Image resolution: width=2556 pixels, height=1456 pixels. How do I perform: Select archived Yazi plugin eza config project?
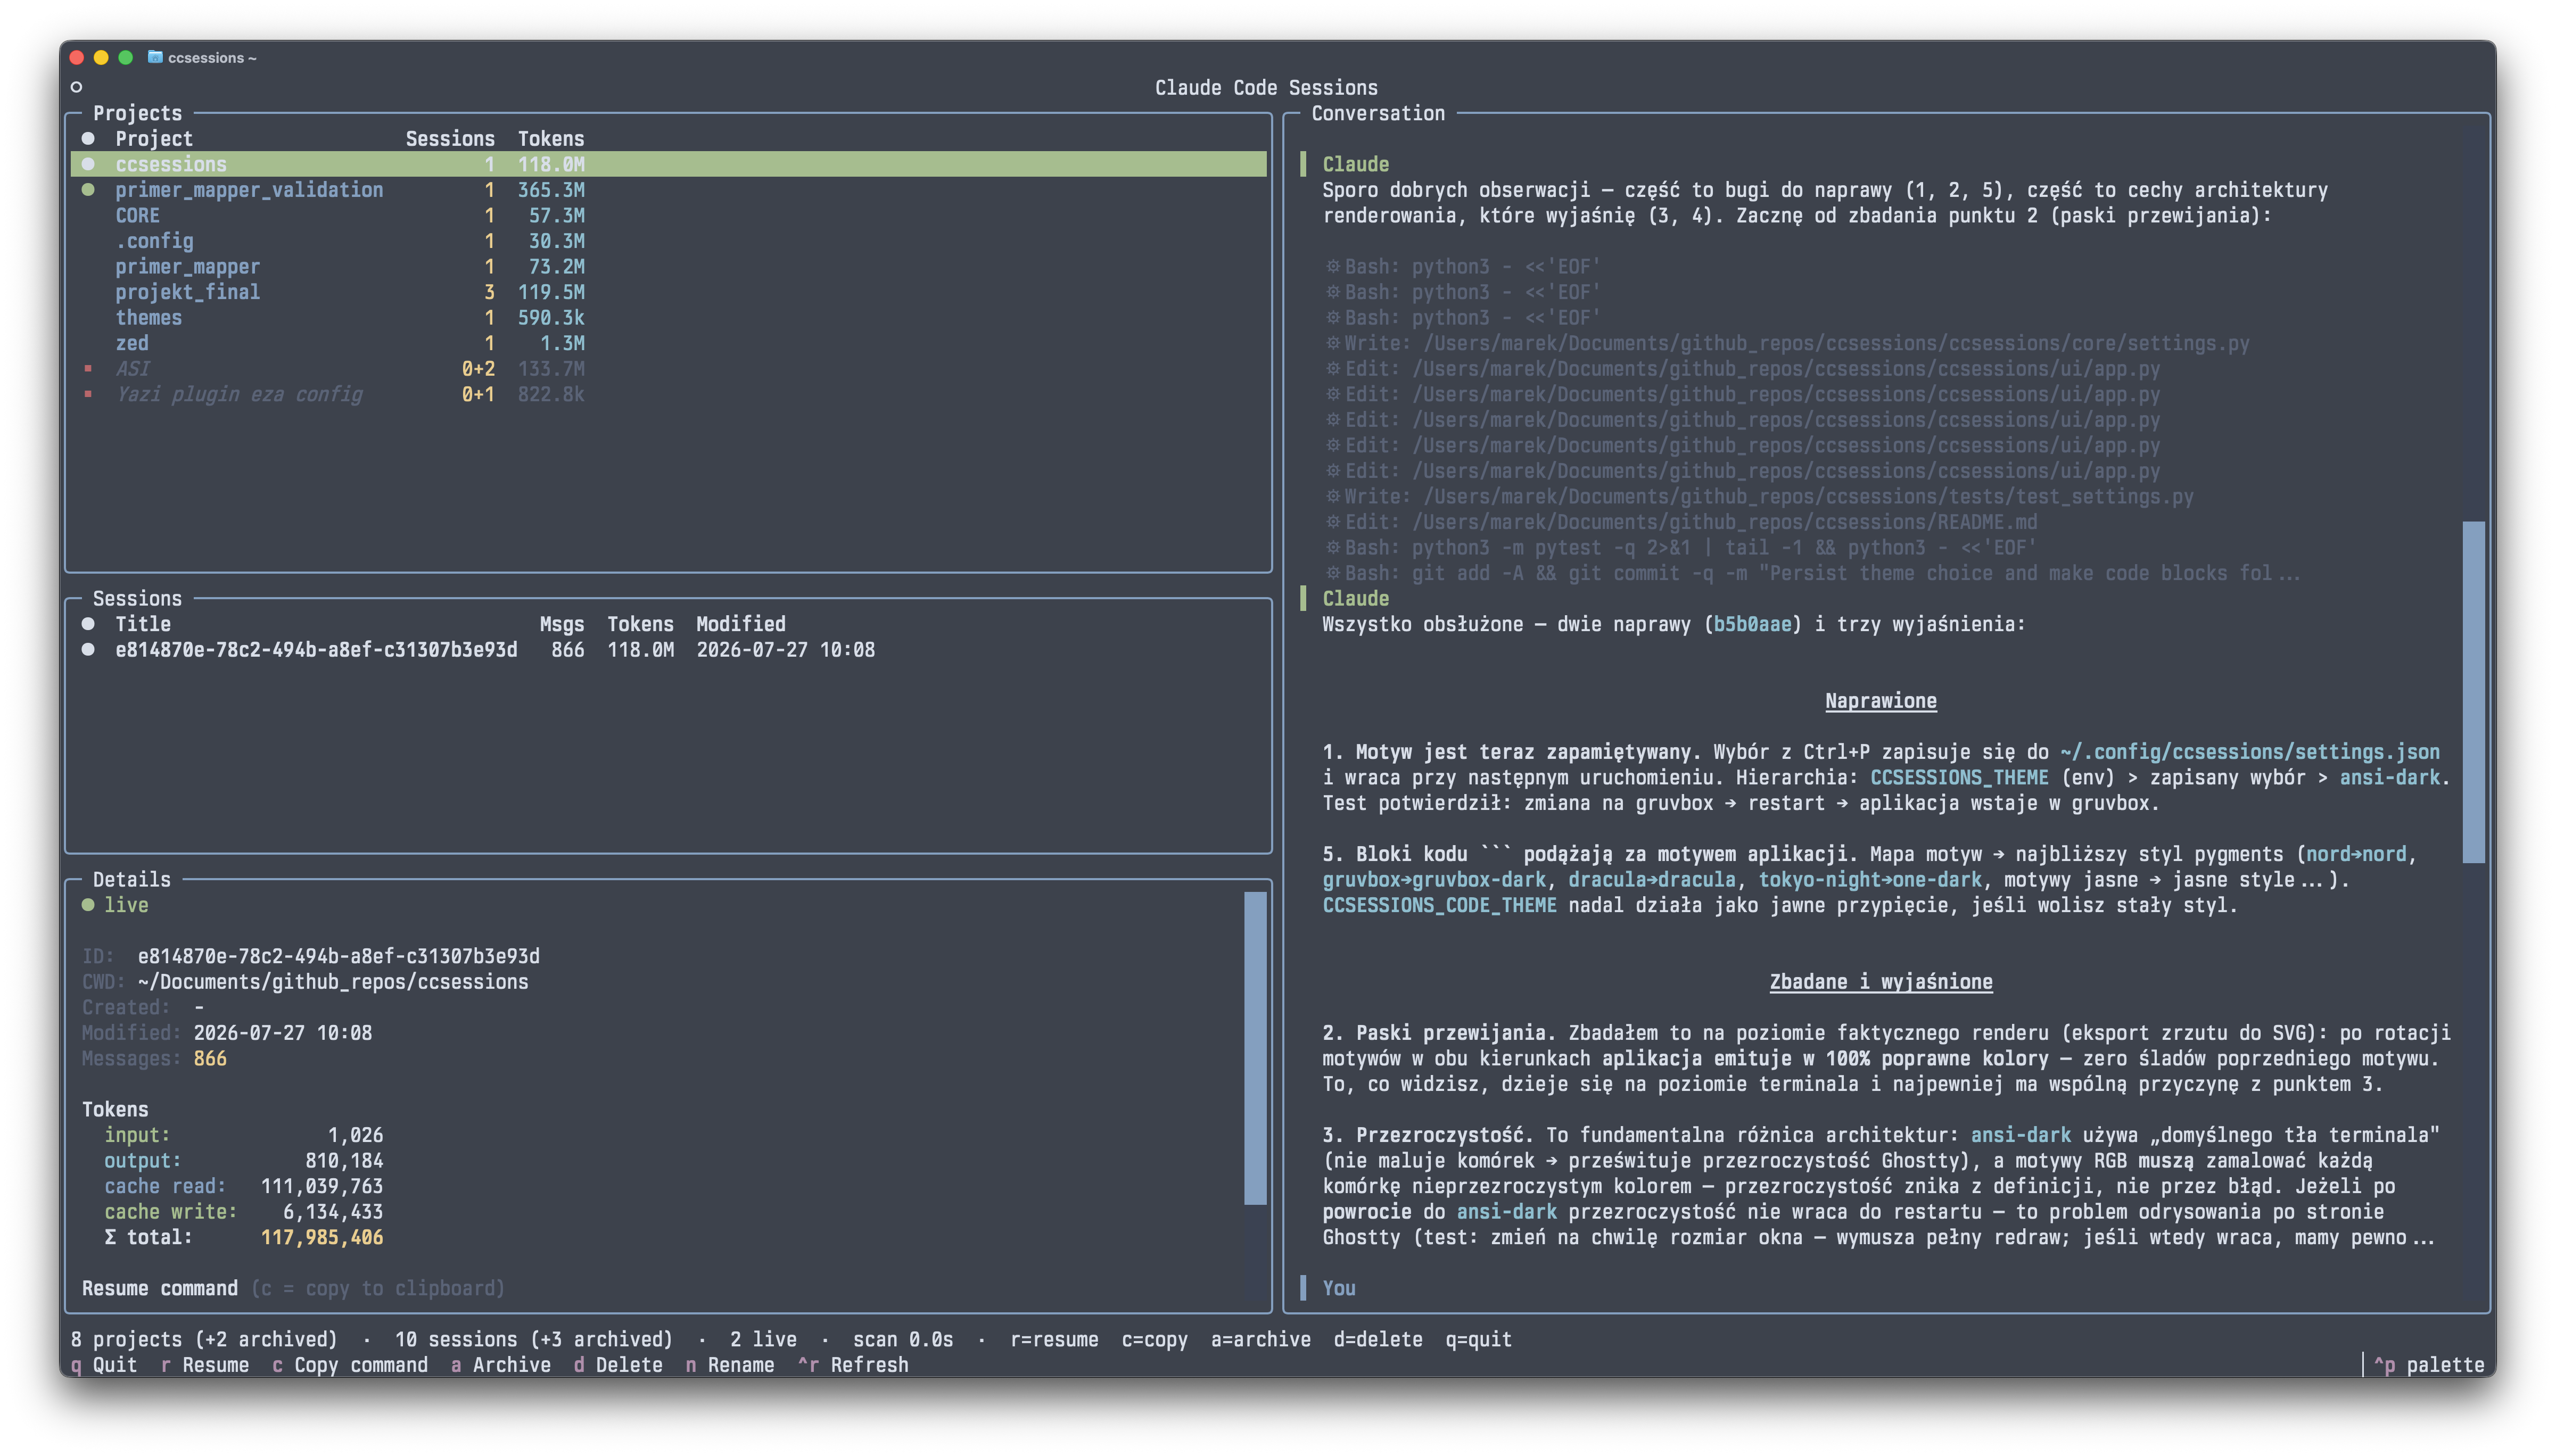pyautogui.click(x=668, y=394)
